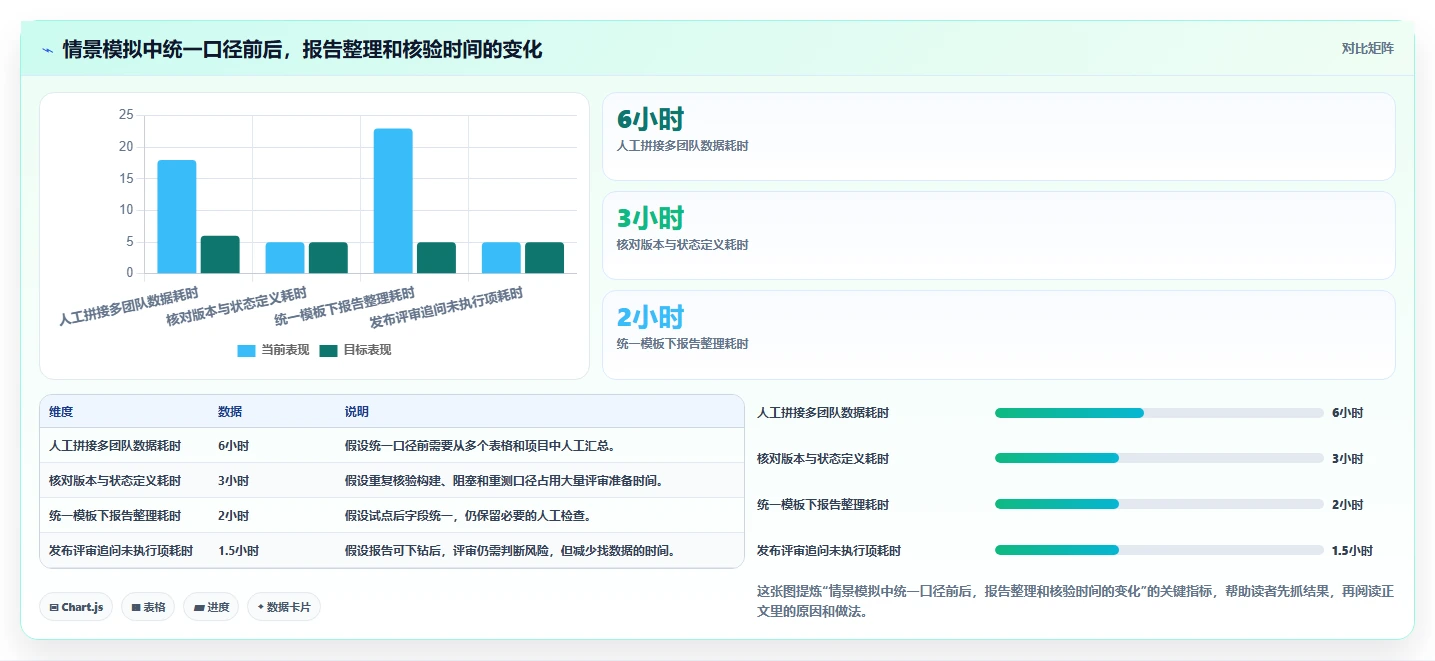Click the 2小时 value in the table
The height and width of the screenshot is (661, 1435).
coord(233,516)
